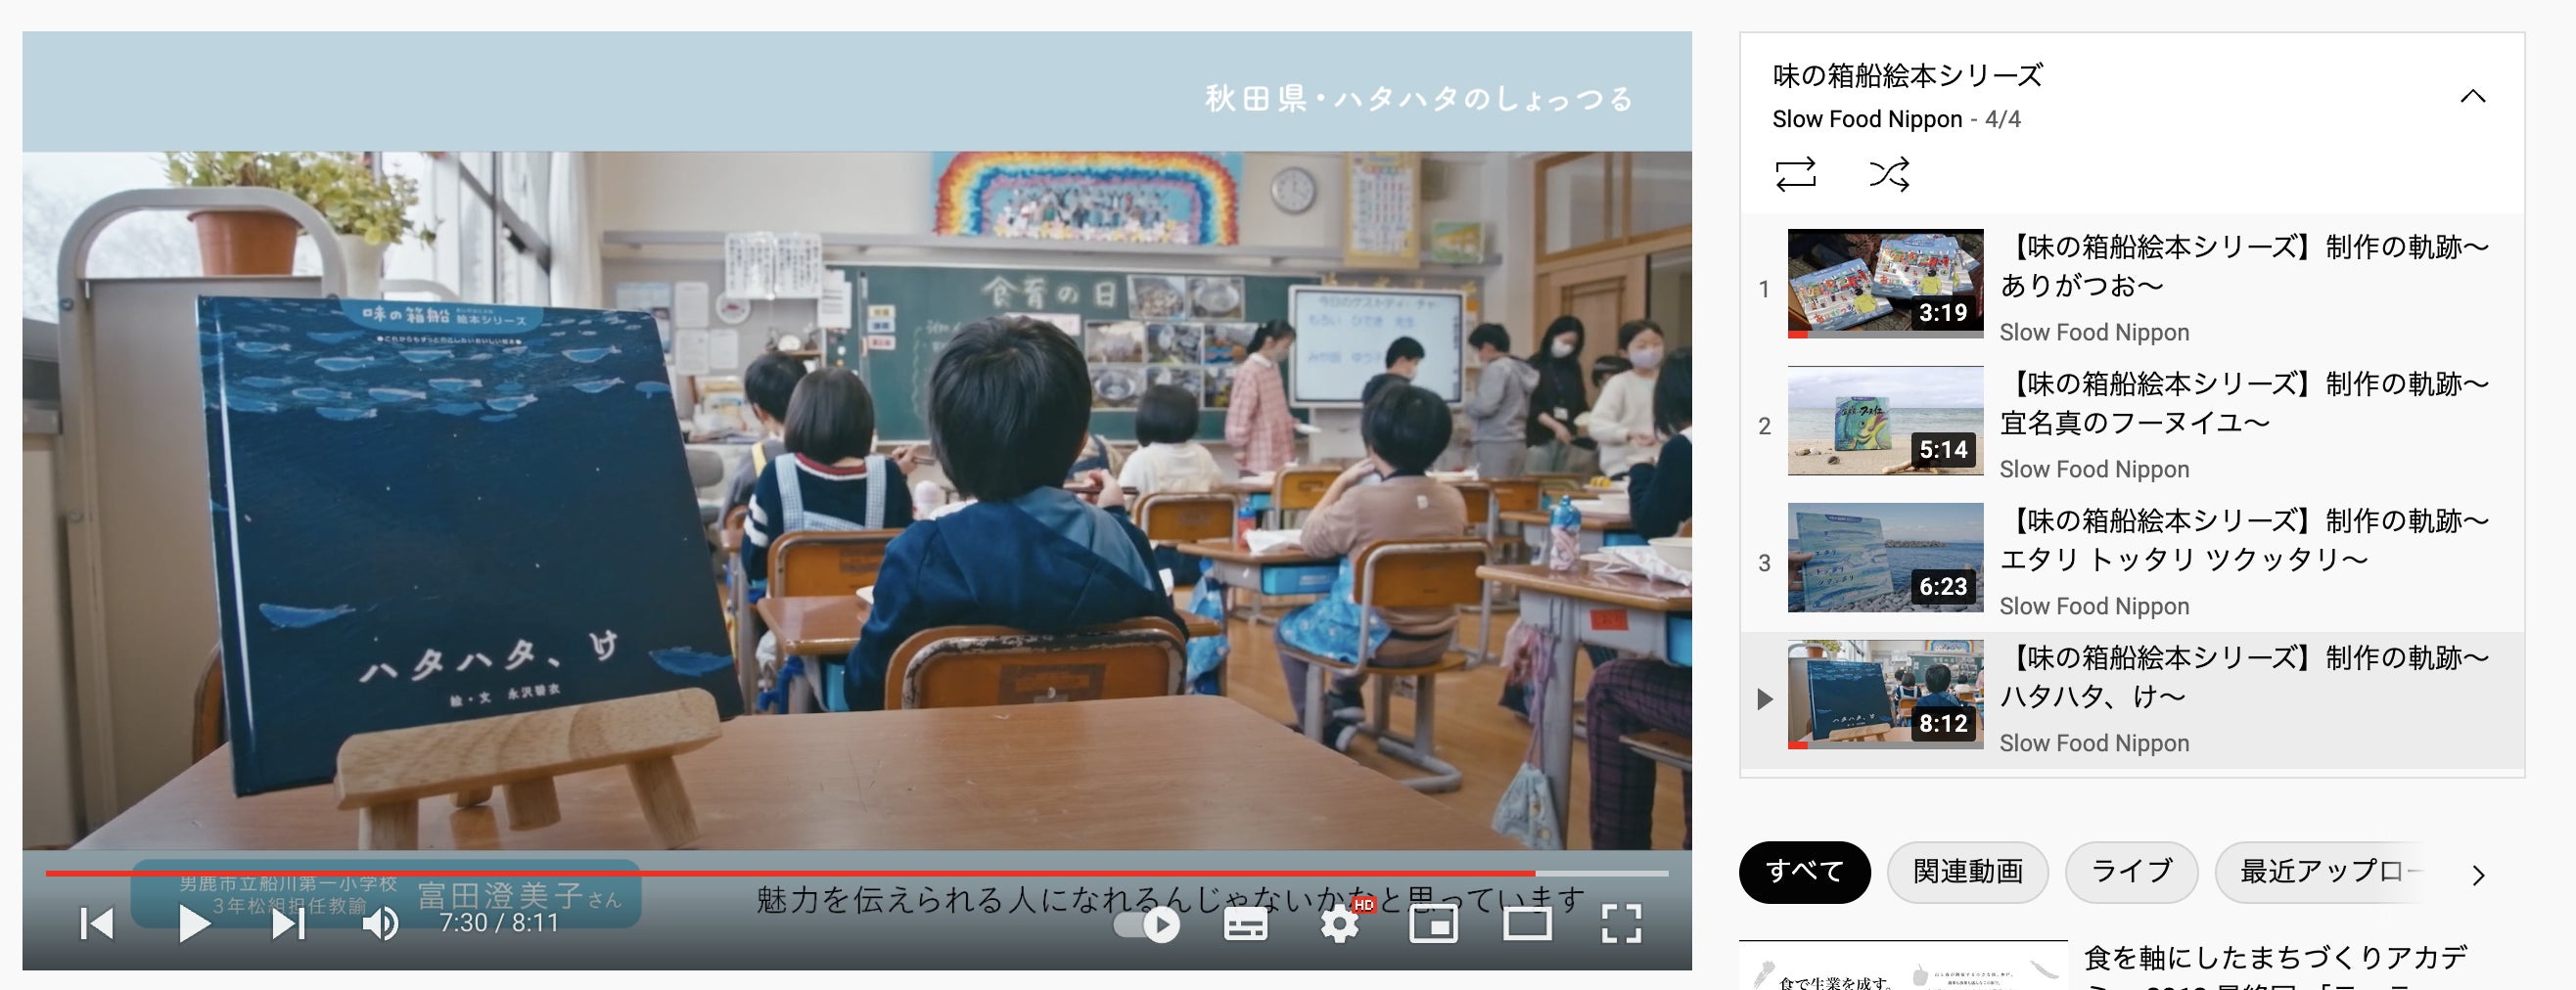
Task: Skip to the previous video
Action: click(97, 923)
